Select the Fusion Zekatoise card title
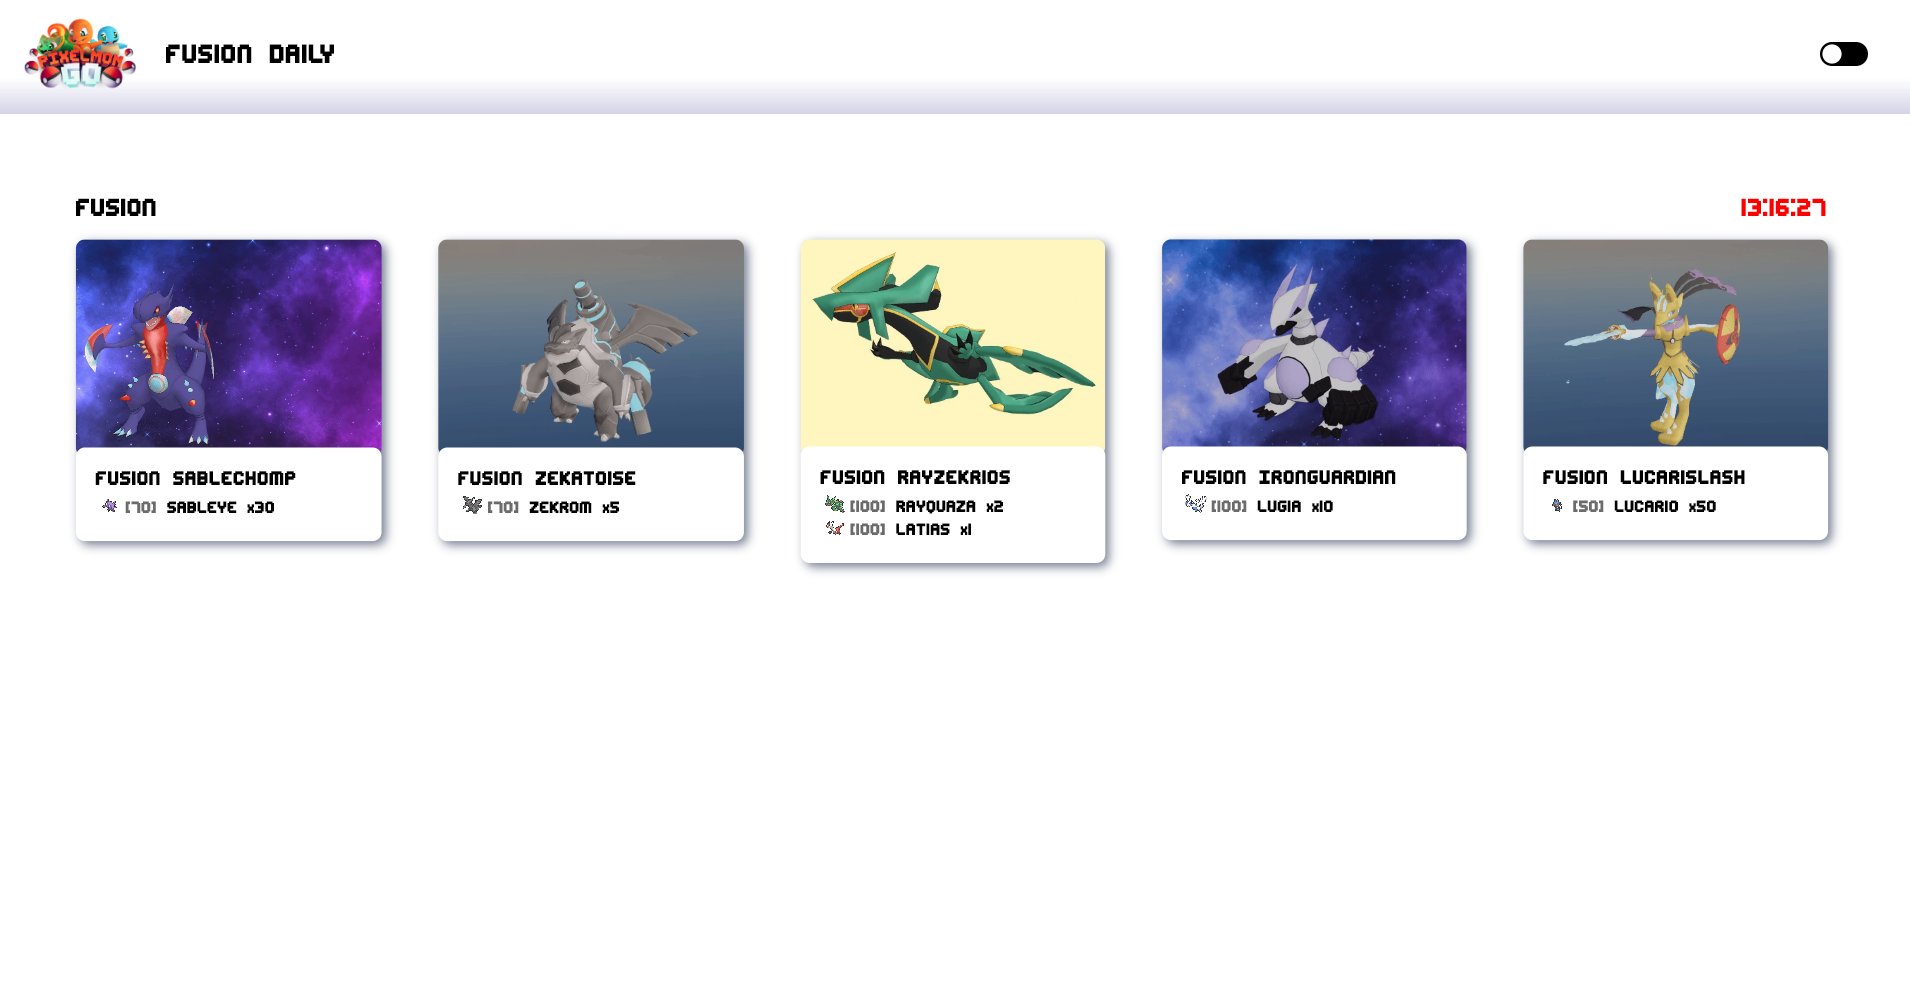This screenshot has width=1910, height=994. (x=547, y=479)
